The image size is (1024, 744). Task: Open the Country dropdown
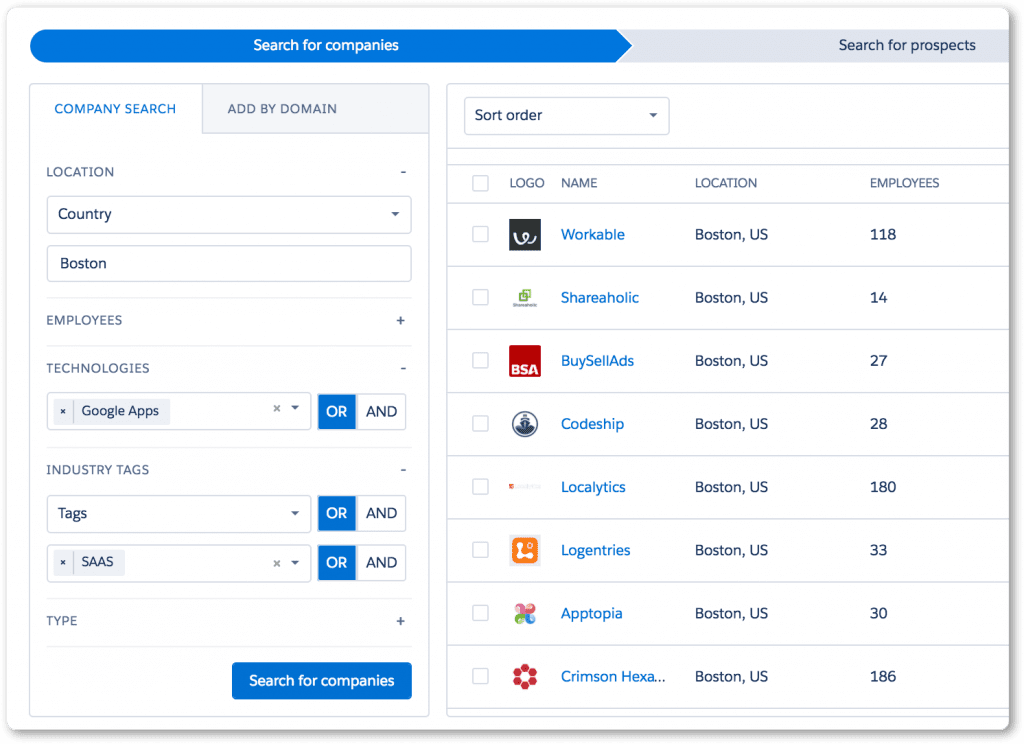228,214
